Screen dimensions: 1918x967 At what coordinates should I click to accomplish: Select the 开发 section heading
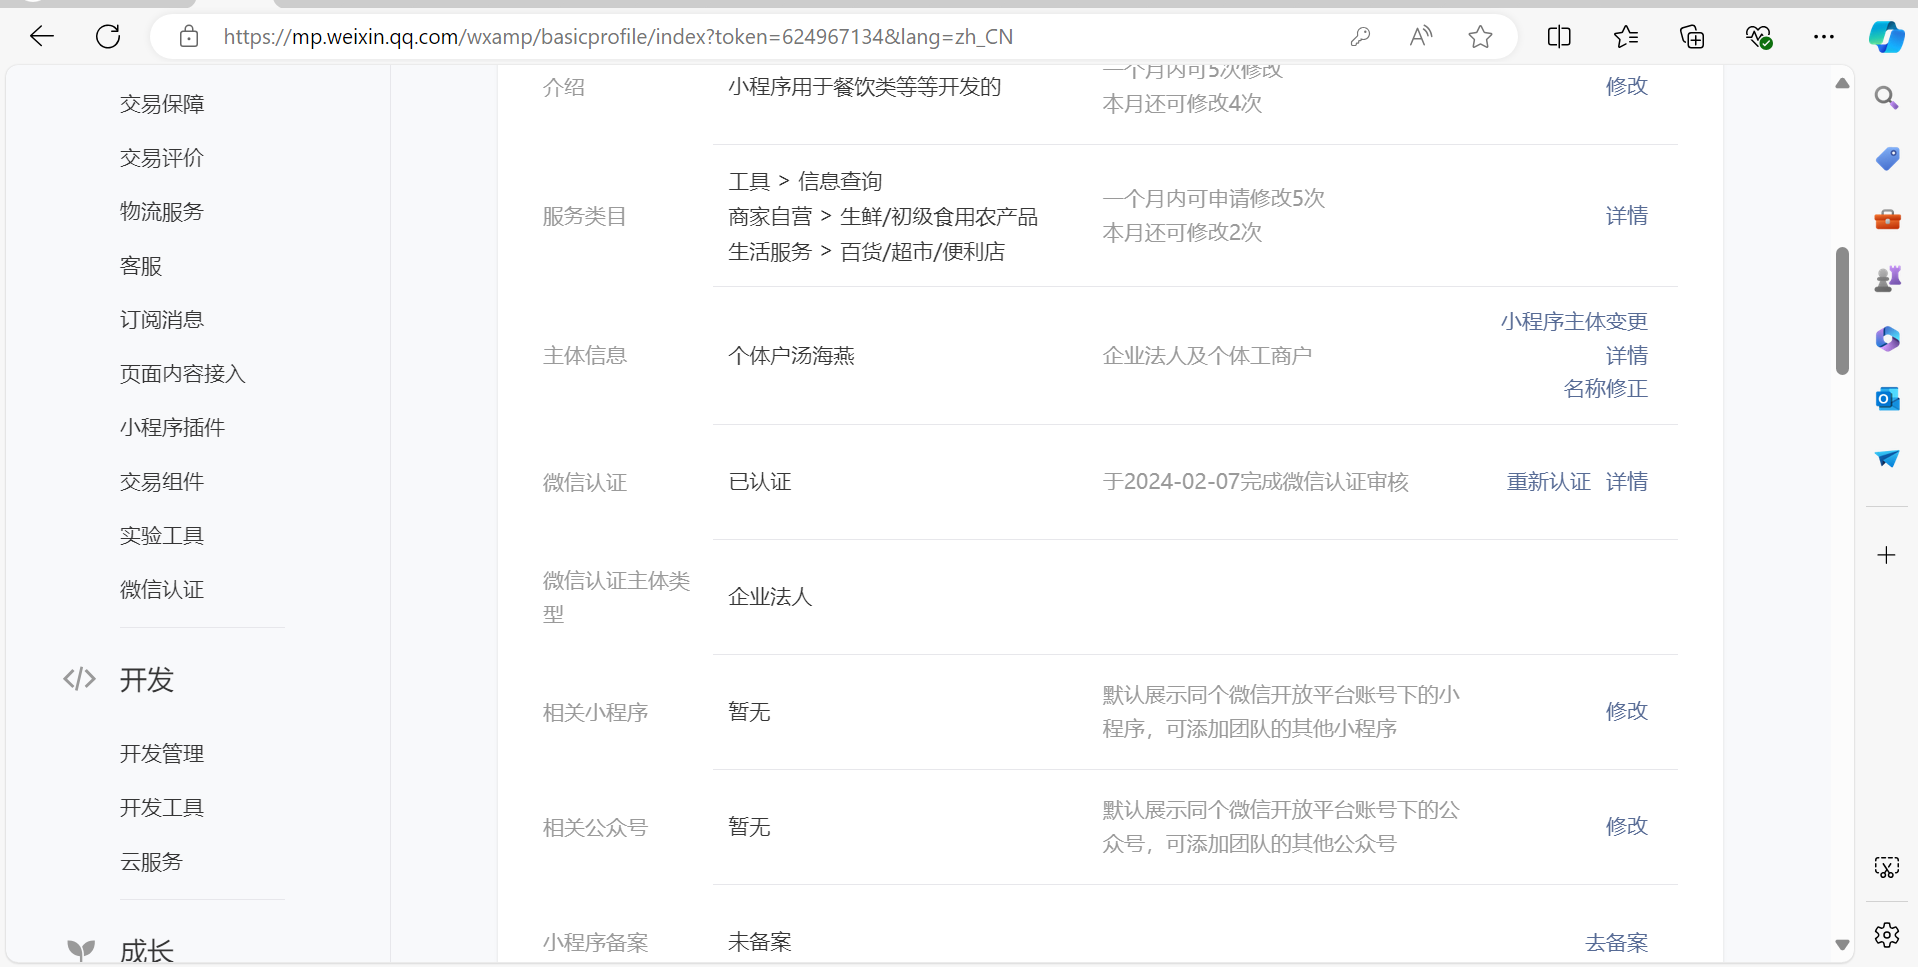pyautogui.click(x=147, y=680)
